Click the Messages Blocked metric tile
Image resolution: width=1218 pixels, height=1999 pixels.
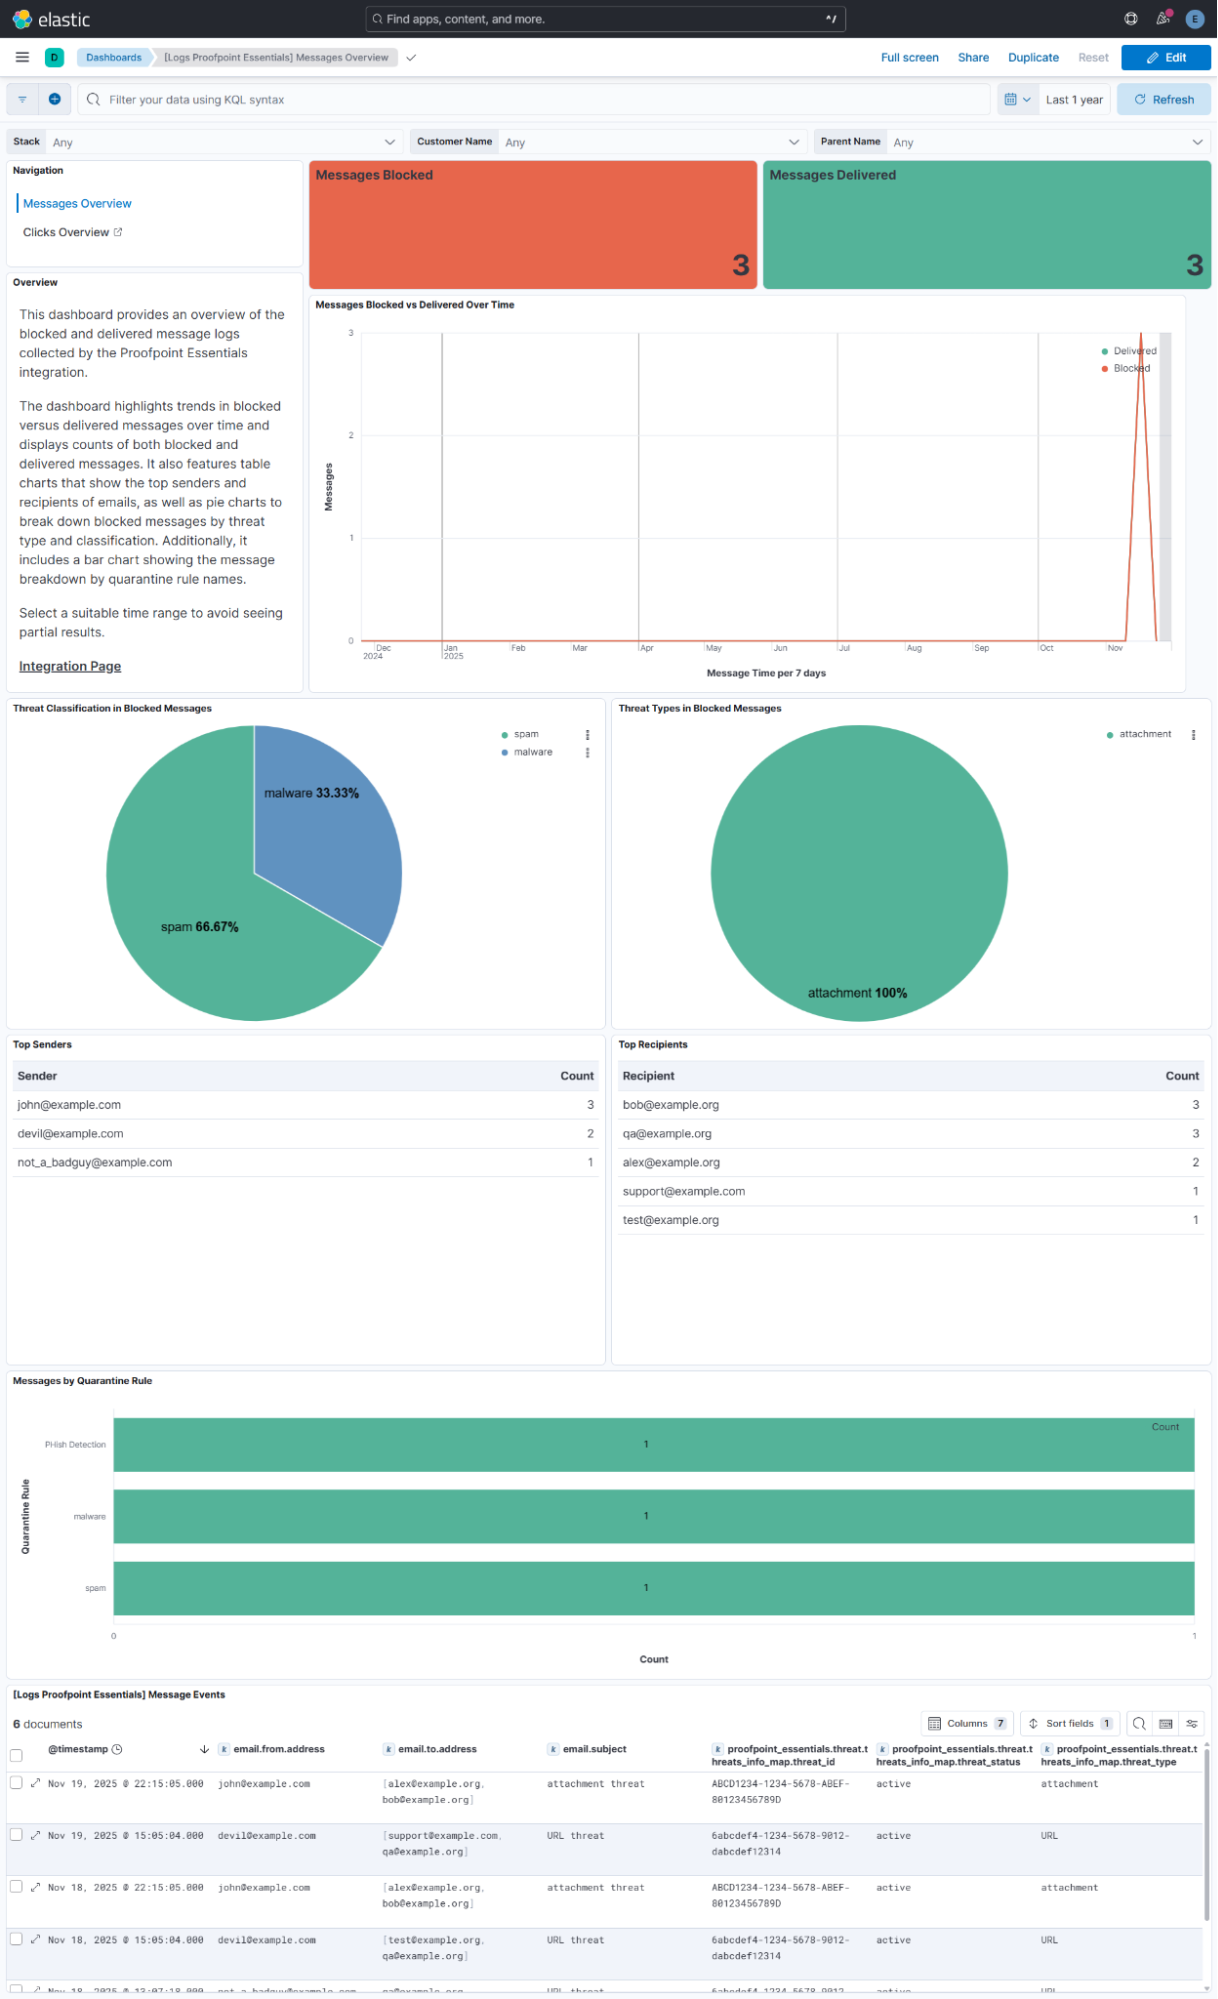533,225
